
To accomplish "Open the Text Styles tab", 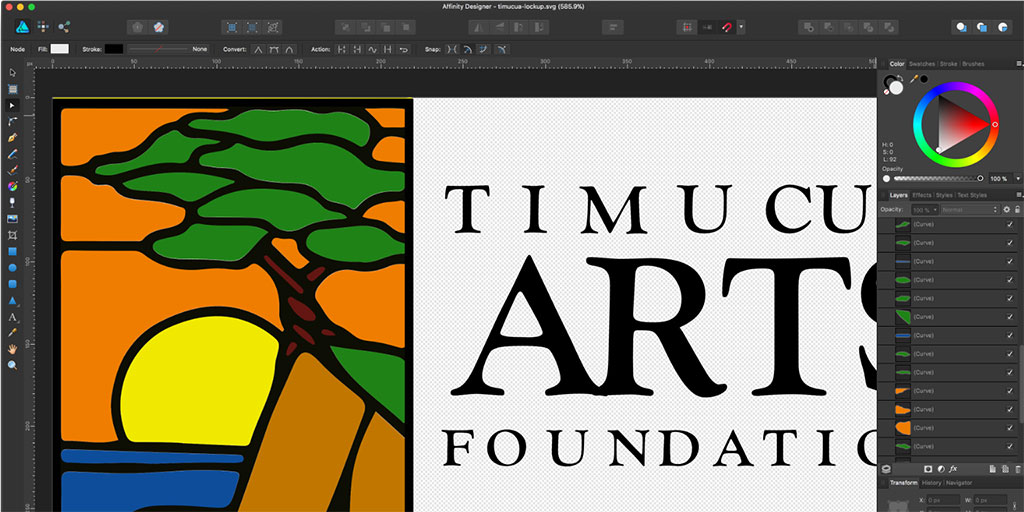I will (x=972, y=195).
